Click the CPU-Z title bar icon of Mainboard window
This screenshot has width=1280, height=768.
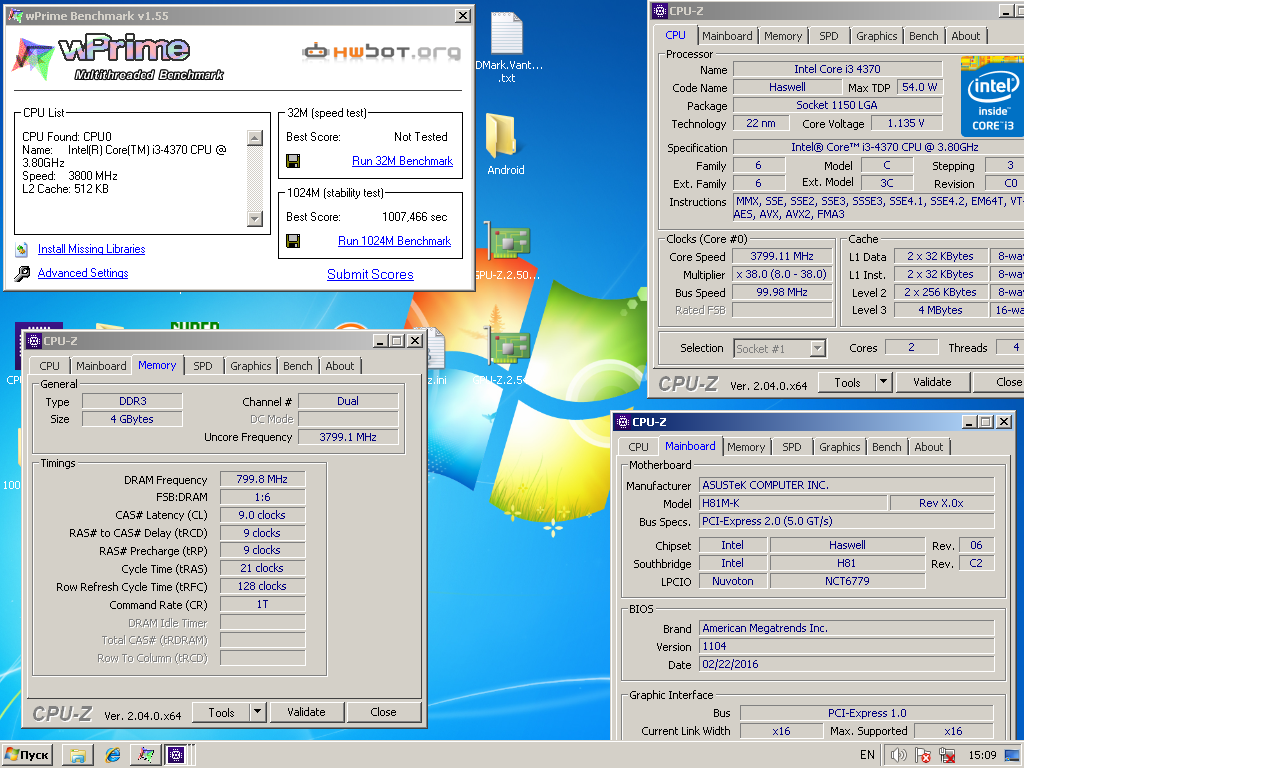(x=623, y=422)
